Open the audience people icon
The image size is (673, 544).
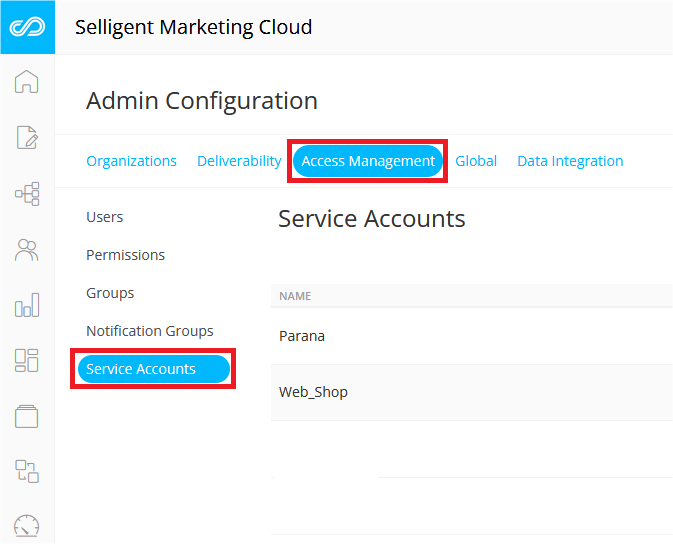27,249
